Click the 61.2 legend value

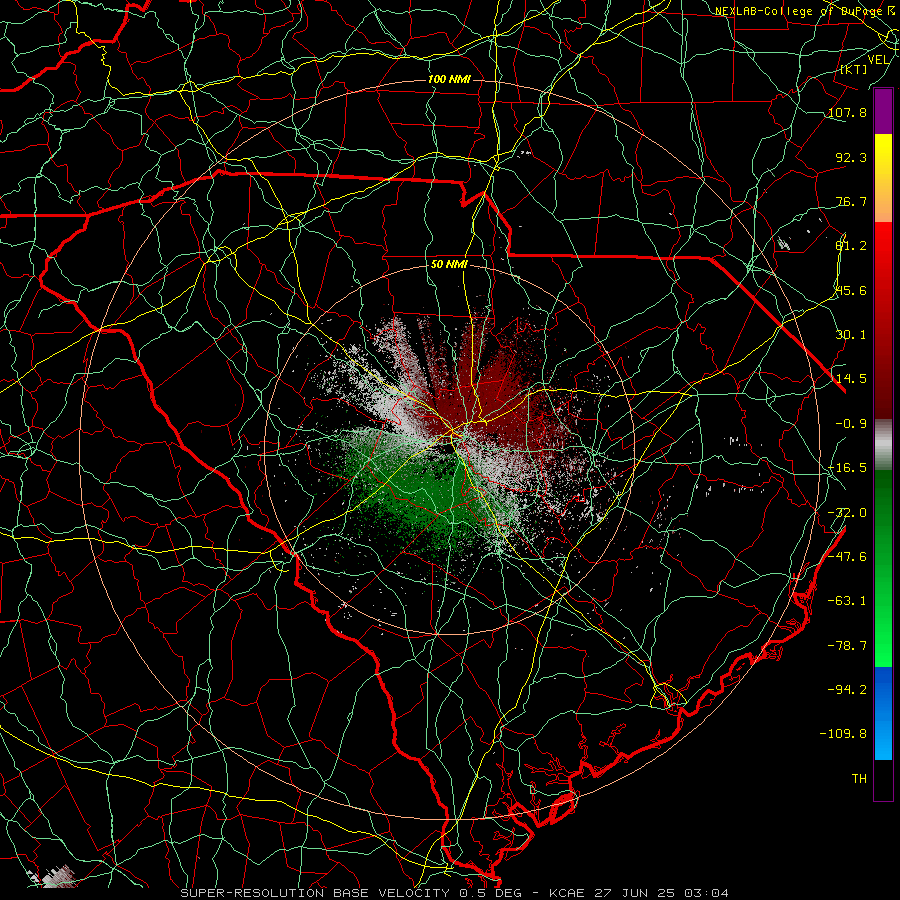(851, 246)
